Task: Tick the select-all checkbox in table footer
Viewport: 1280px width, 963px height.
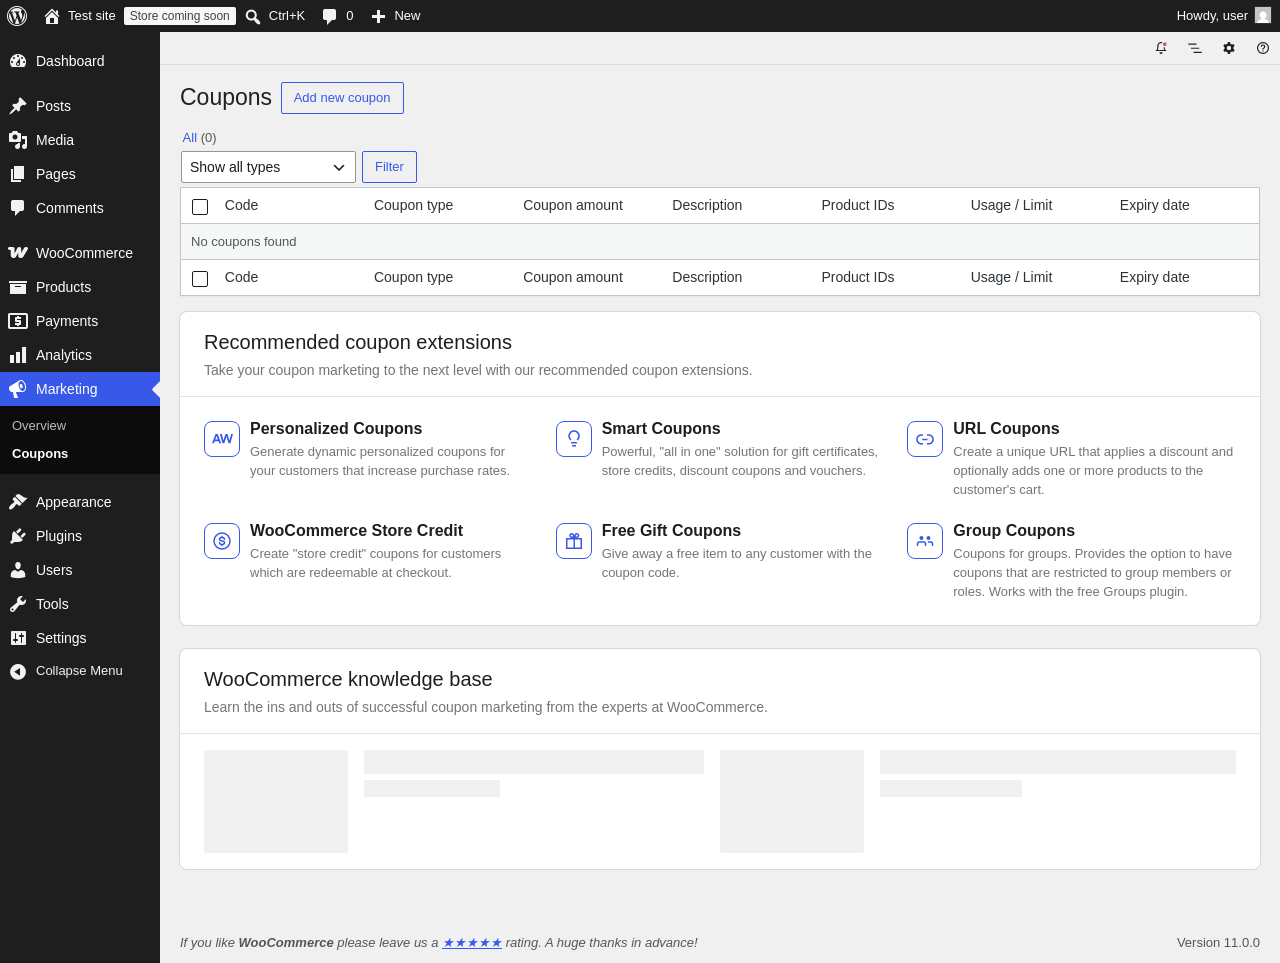Action: pyautogui.click(x=200, y=279)
